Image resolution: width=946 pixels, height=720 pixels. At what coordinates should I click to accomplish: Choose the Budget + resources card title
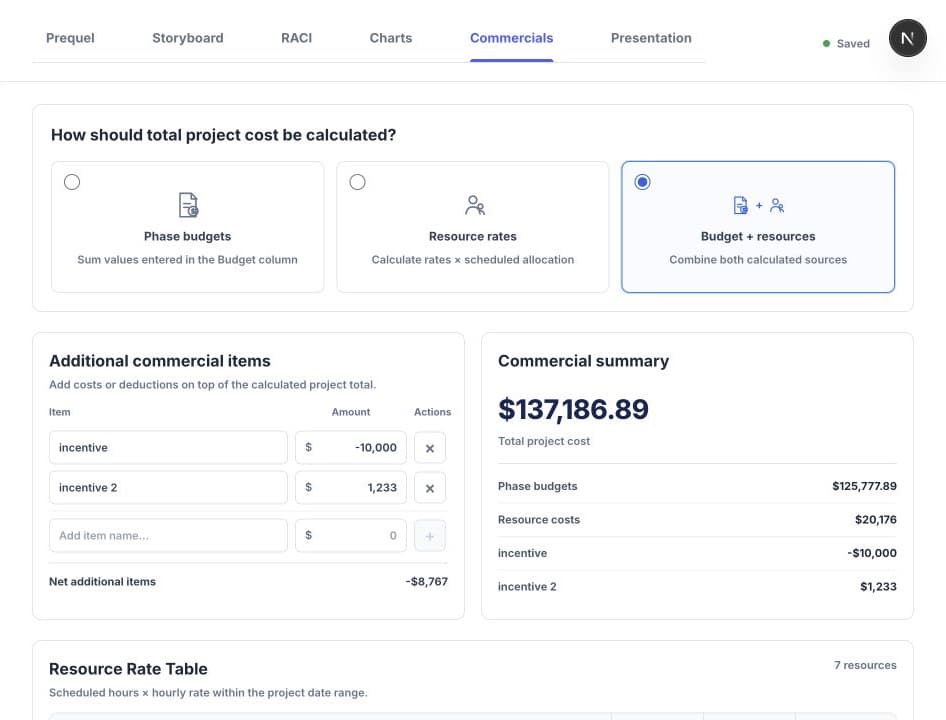click(x=758, y=237)
